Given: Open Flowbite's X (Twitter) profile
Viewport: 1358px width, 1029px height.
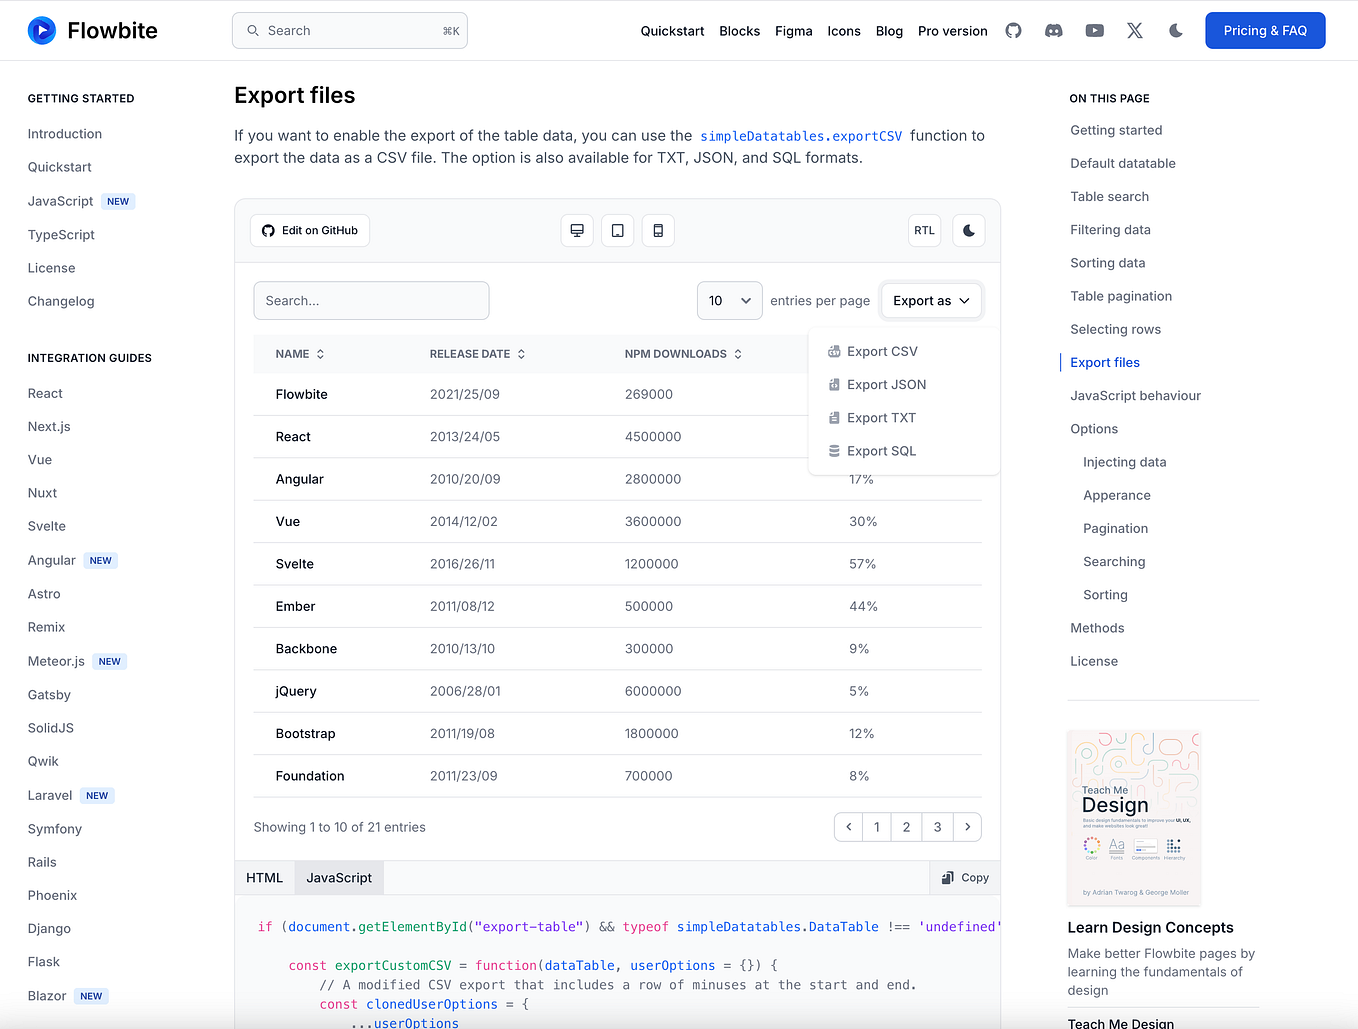Looking at the screenshot, I should point(1134,30).
